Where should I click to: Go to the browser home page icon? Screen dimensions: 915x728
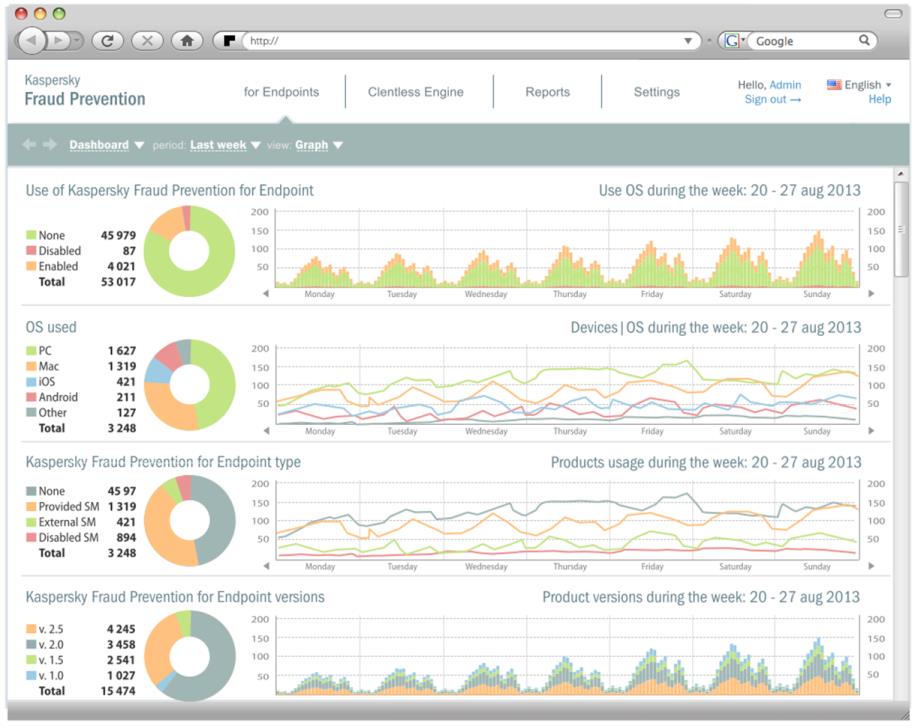(187, 41)
